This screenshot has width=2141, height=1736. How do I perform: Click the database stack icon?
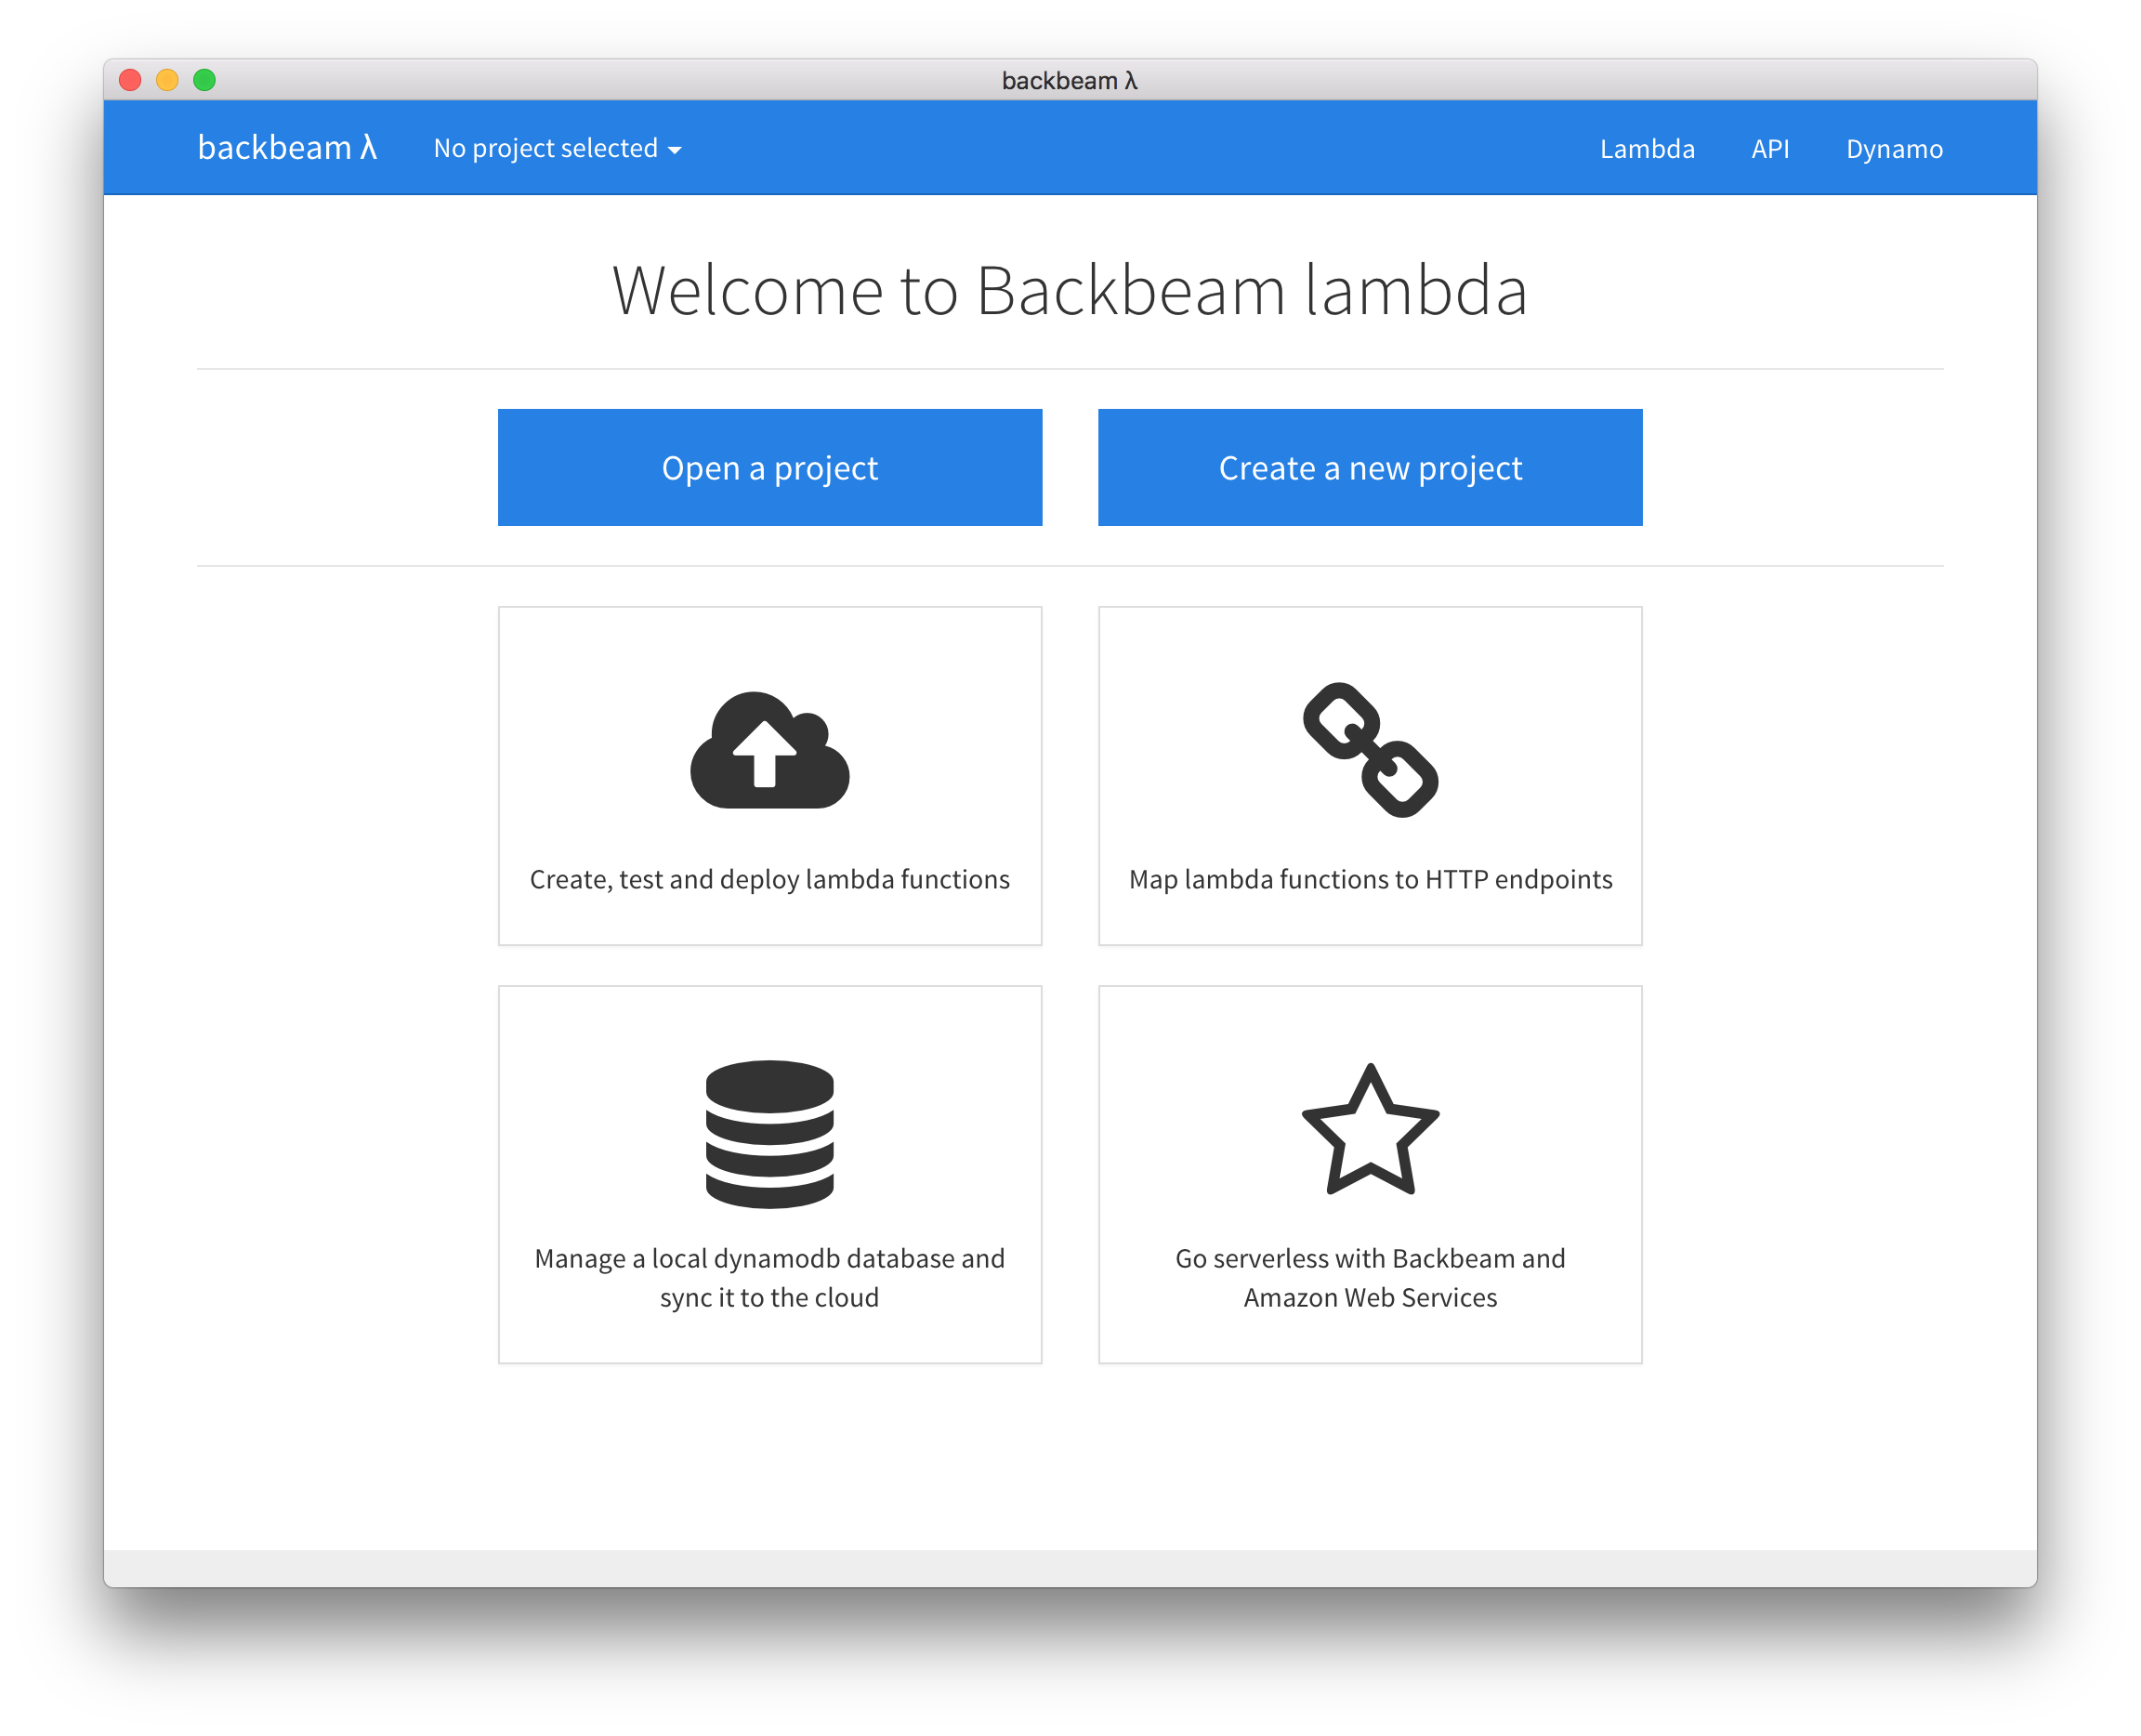(x=769, y=1133)
